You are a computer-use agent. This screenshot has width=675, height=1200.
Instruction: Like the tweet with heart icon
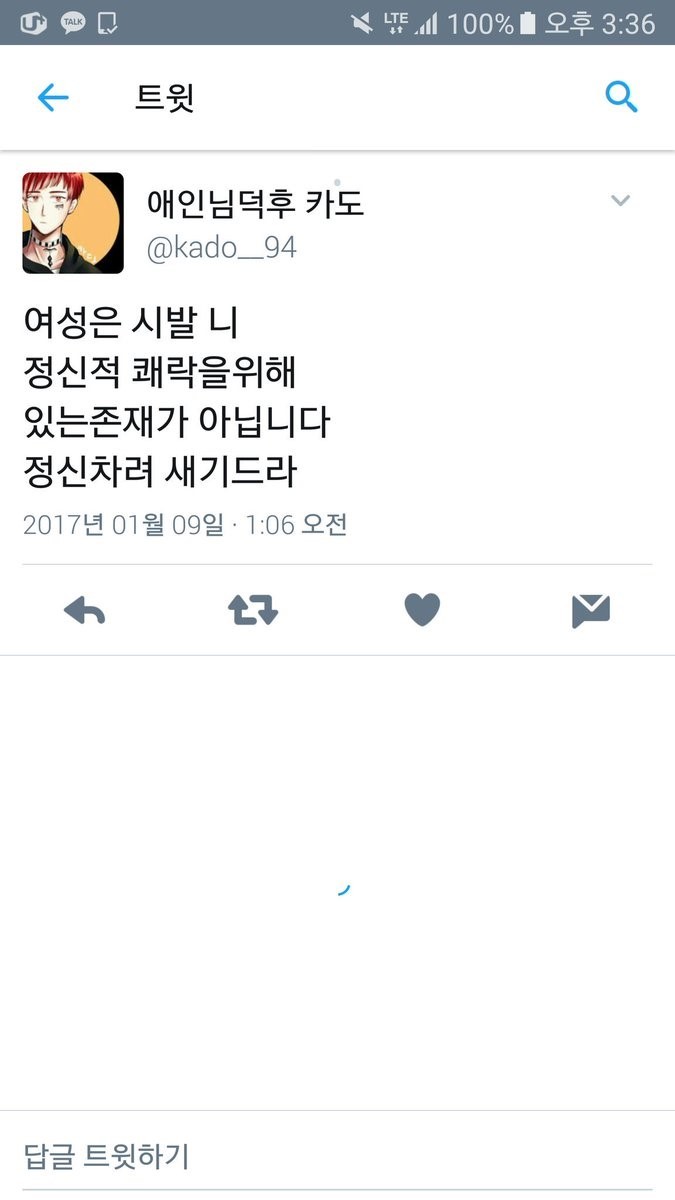tap(422, 610)
